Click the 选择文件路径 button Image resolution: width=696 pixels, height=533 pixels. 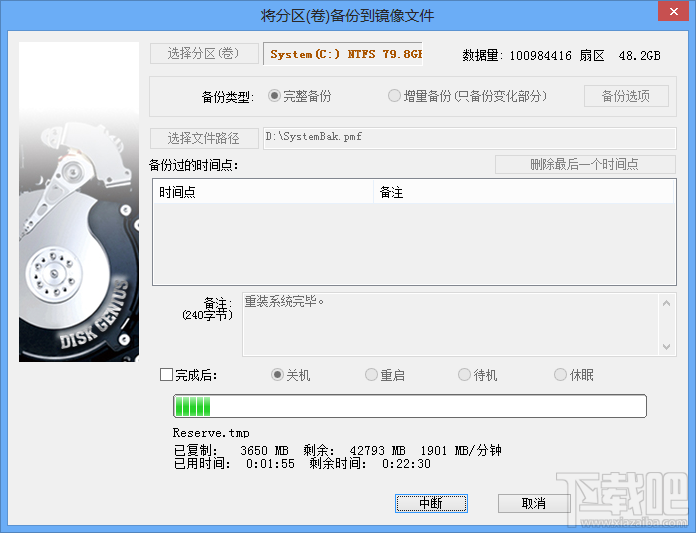[x=204, y=138]
